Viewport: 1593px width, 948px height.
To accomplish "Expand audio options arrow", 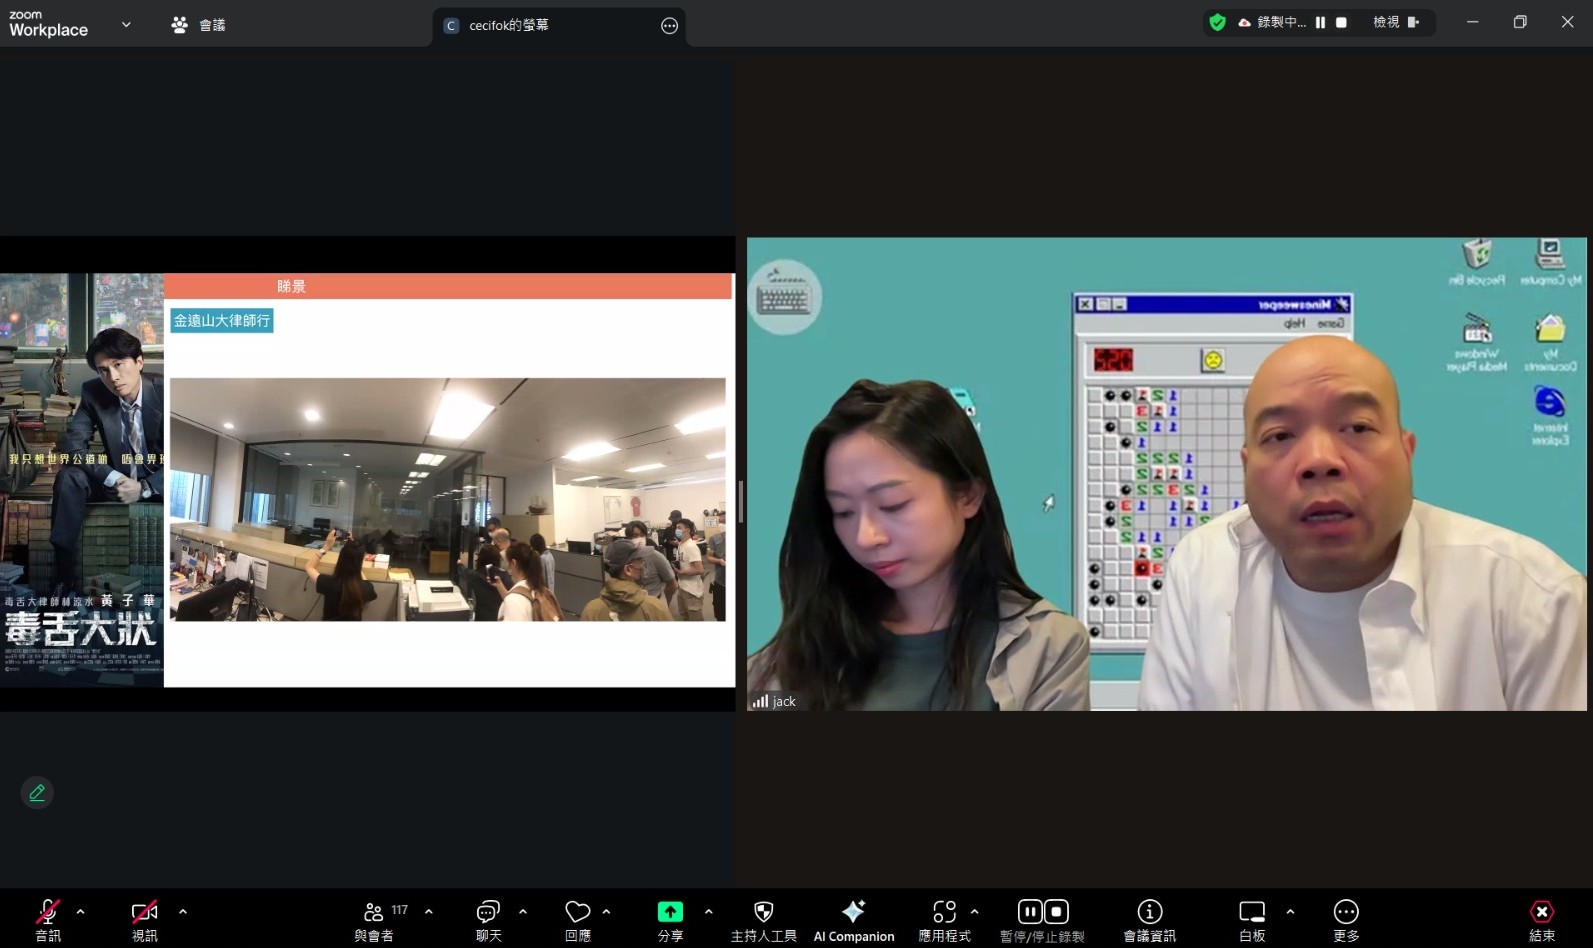I will 81,911.
